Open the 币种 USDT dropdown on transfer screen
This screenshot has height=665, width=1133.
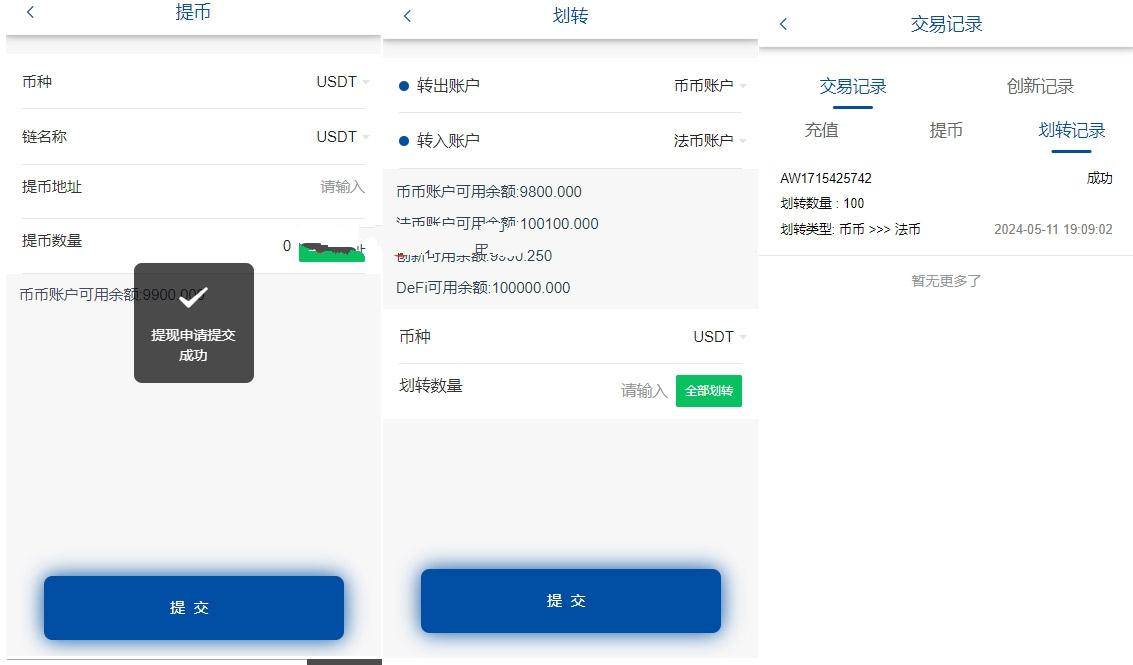(x=720, y=337)
